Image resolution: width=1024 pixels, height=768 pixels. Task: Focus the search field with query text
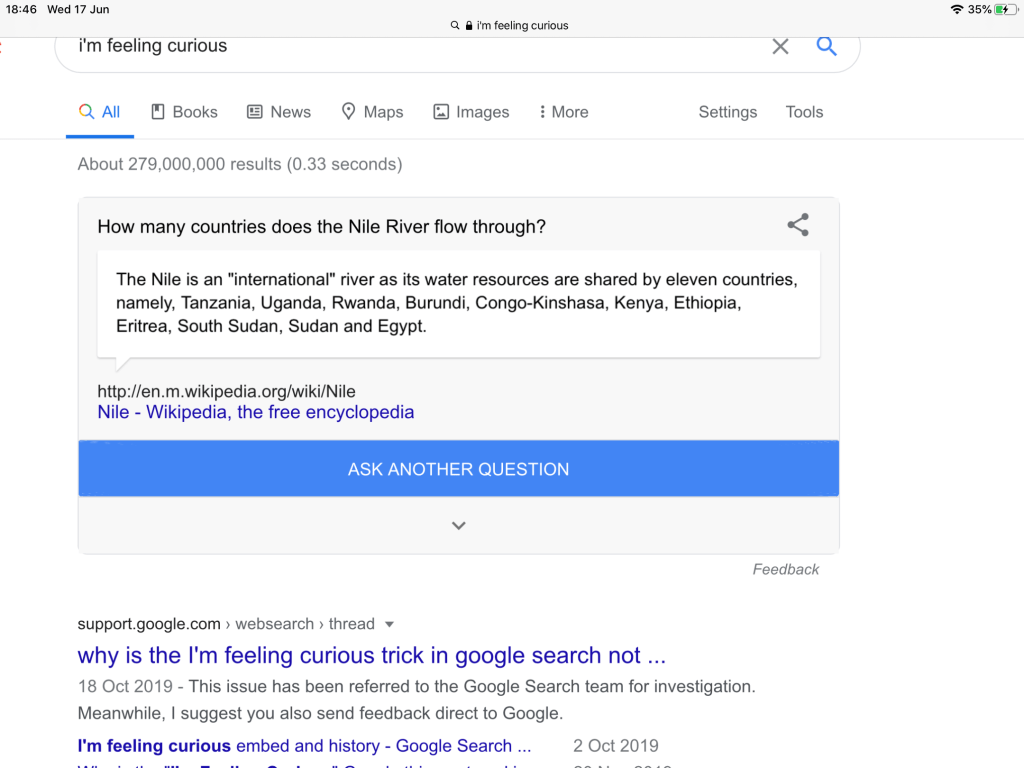point(400,46)
